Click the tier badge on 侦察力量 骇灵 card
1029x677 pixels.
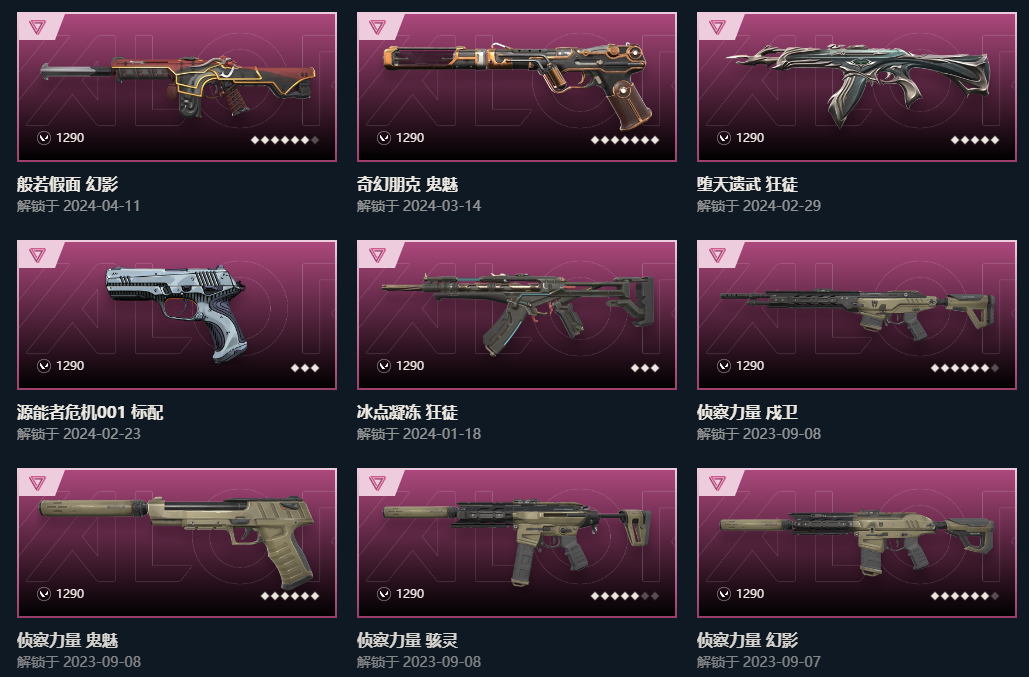tap(377, 483)
